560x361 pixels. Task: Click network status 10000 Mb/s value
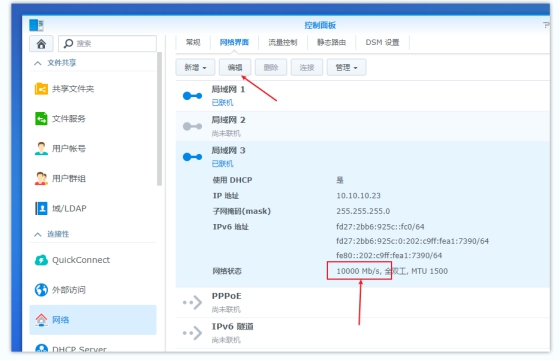[358, 271]
